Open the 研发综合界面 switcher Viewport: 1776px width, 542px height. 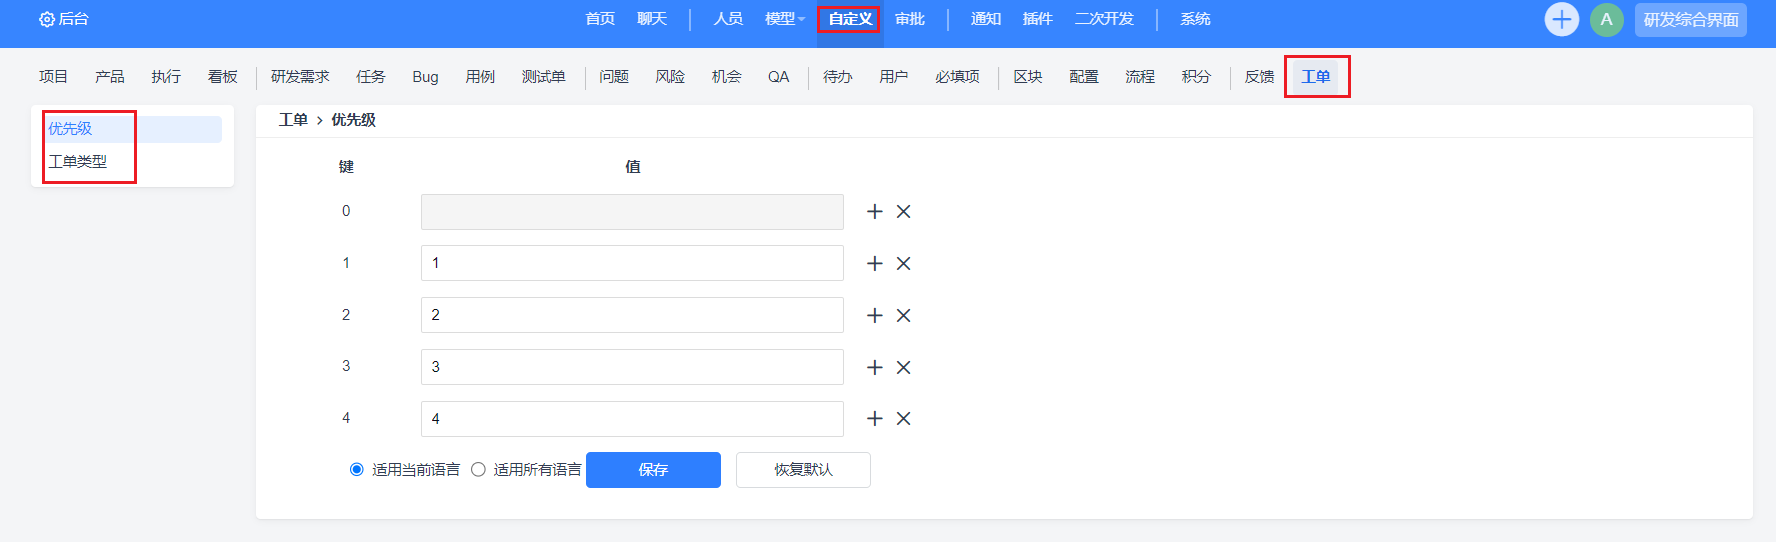pyautogui.click(x=1690, y=20)
